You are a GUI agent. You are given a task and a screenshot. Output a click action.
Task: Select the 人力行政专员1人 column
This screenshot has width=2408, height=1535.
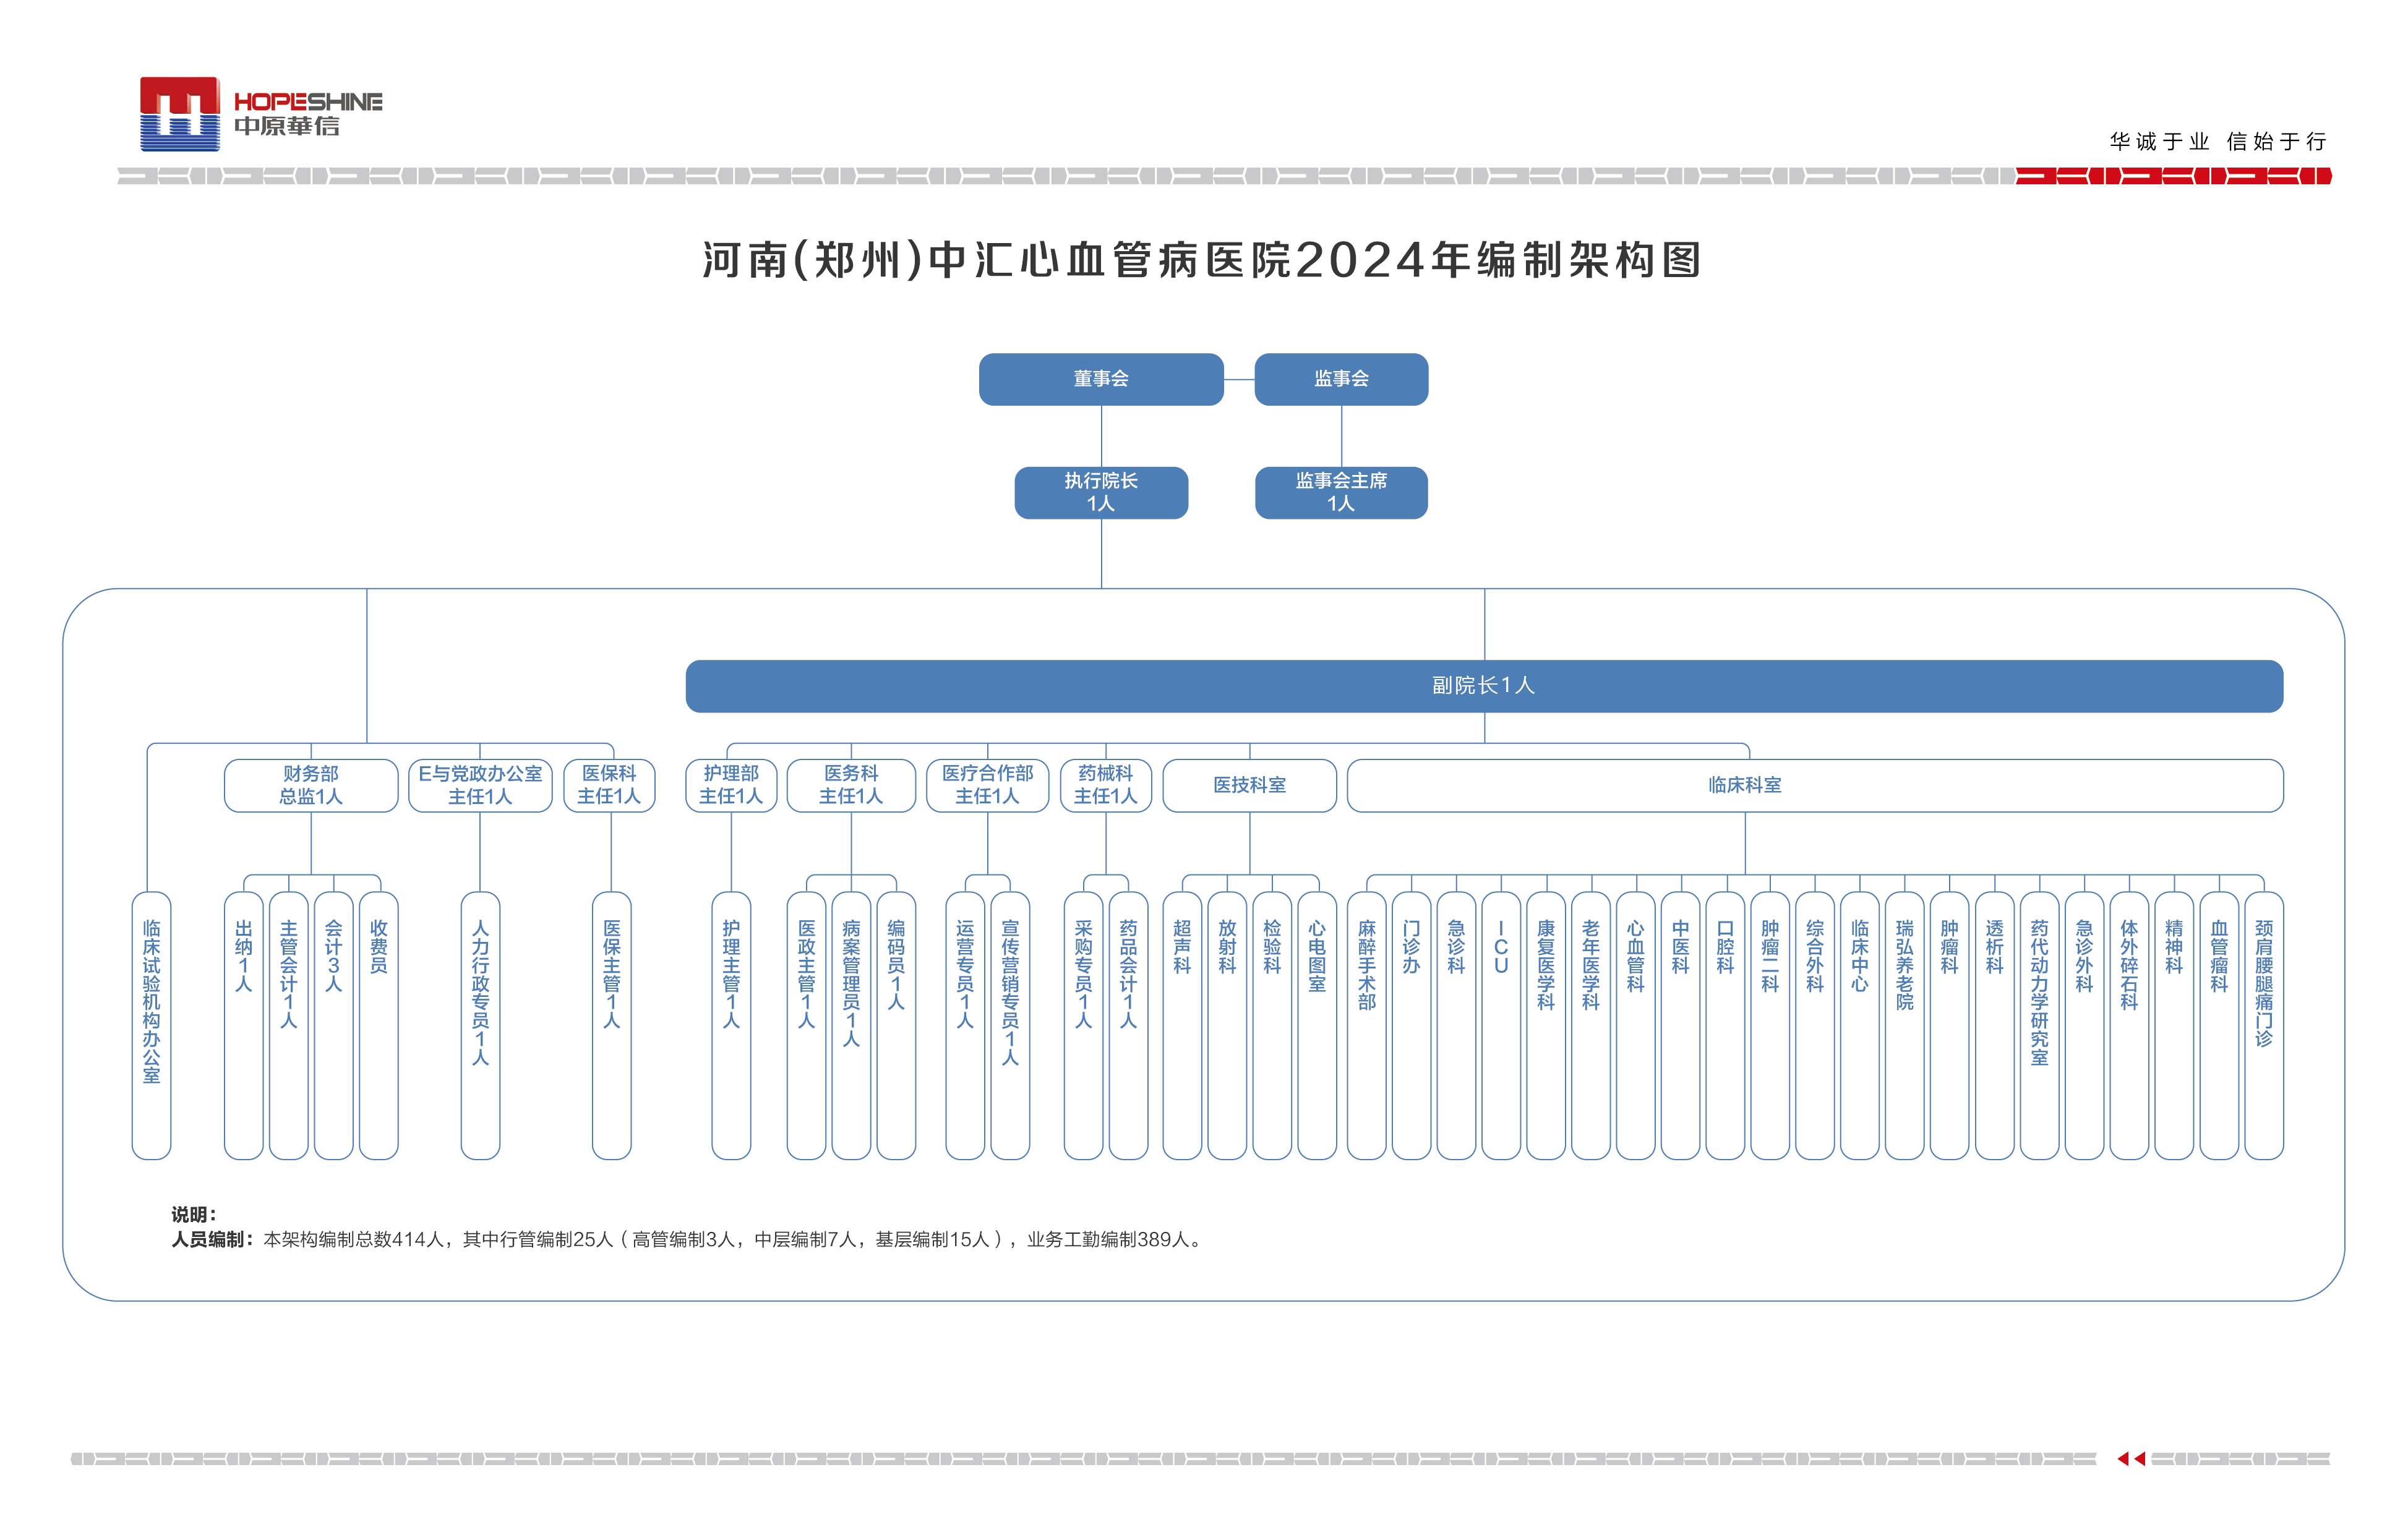pyautogui.click(x=480, y=1026)
